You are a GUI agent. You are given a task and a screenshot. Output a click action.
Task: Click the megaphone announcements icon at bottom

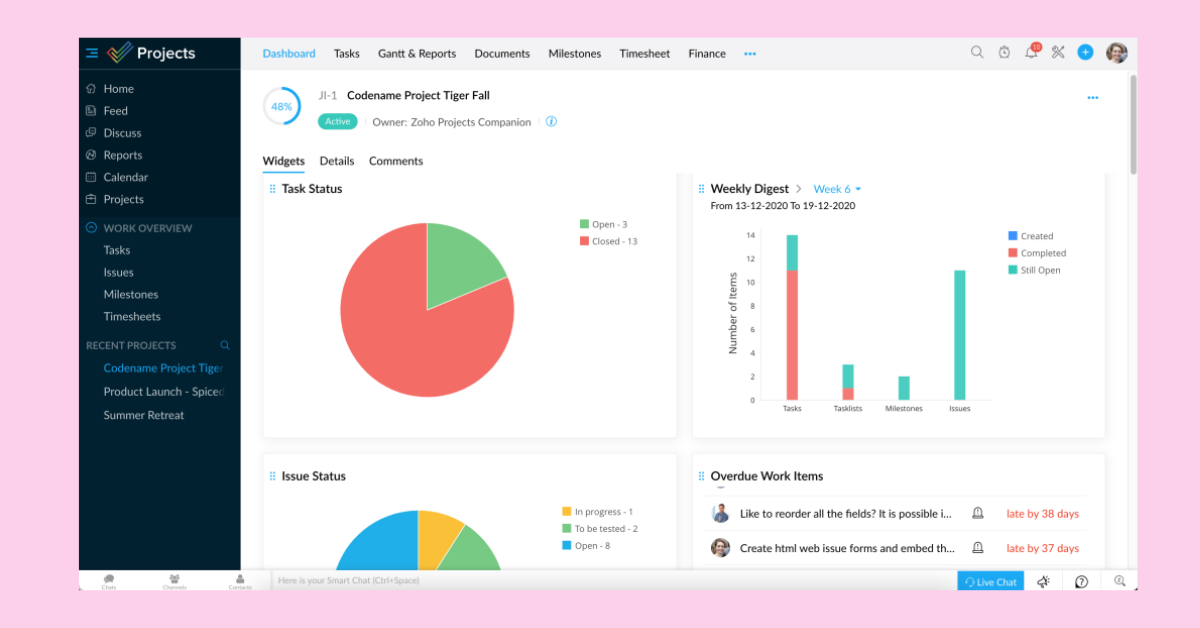(1043, 581)
